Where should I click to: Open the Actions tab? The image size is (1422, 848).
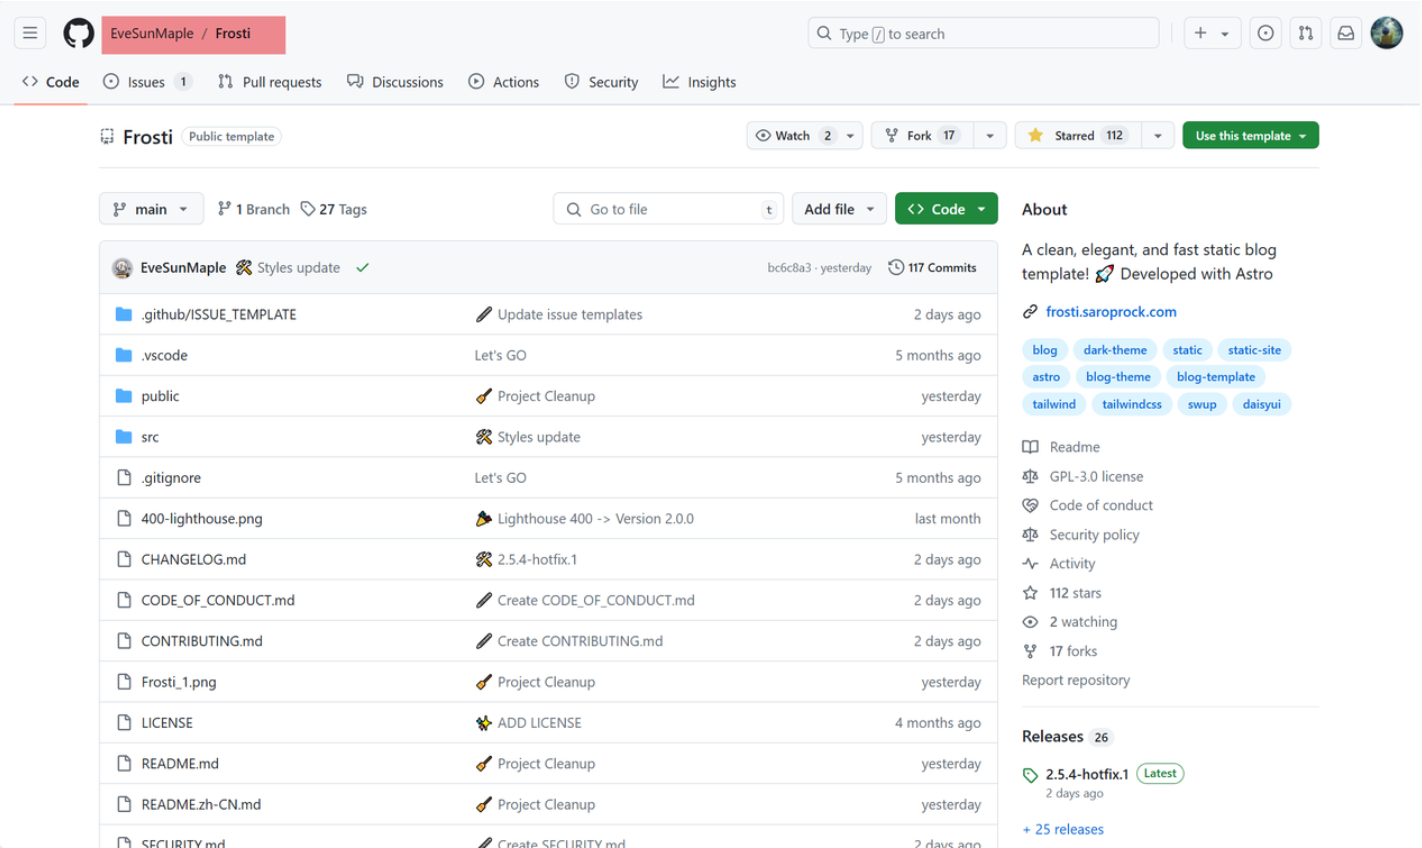(x=504, y=82)
